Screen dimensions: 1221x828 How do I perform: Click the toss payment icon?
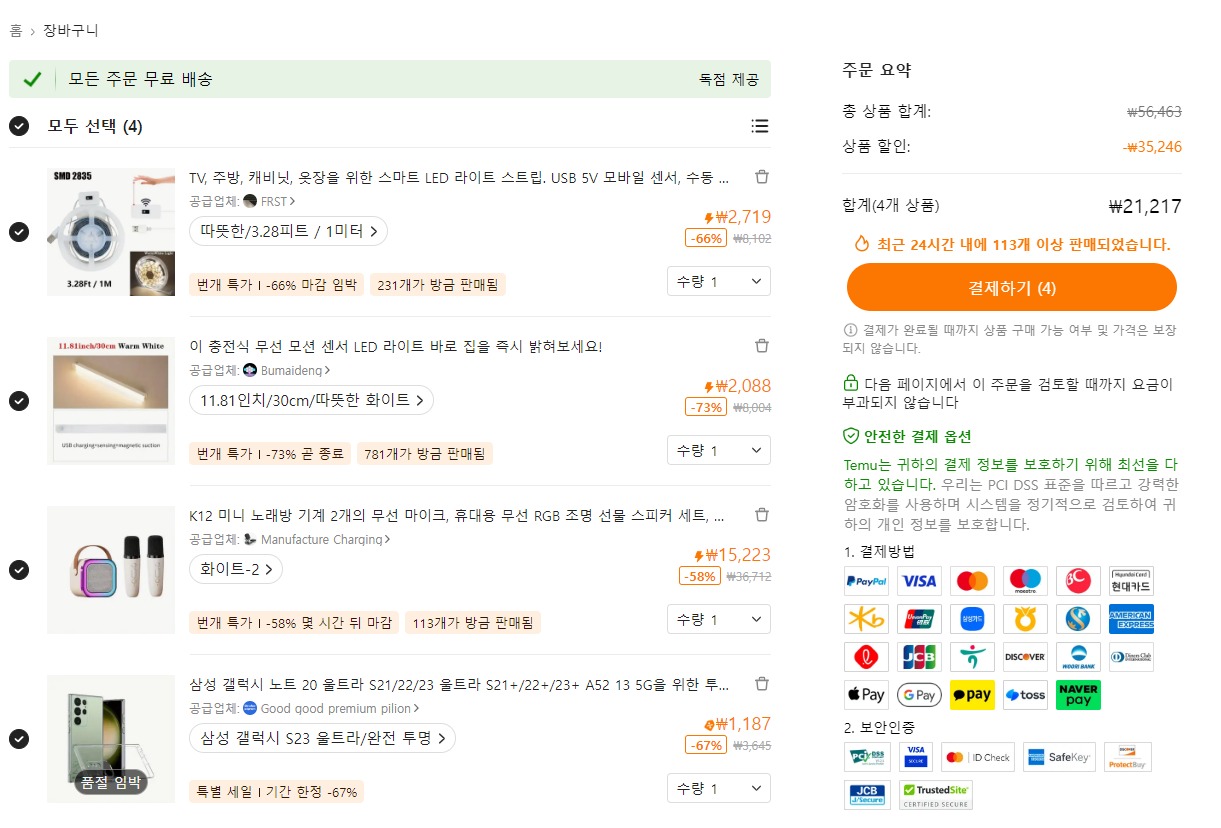[1025, 695]
